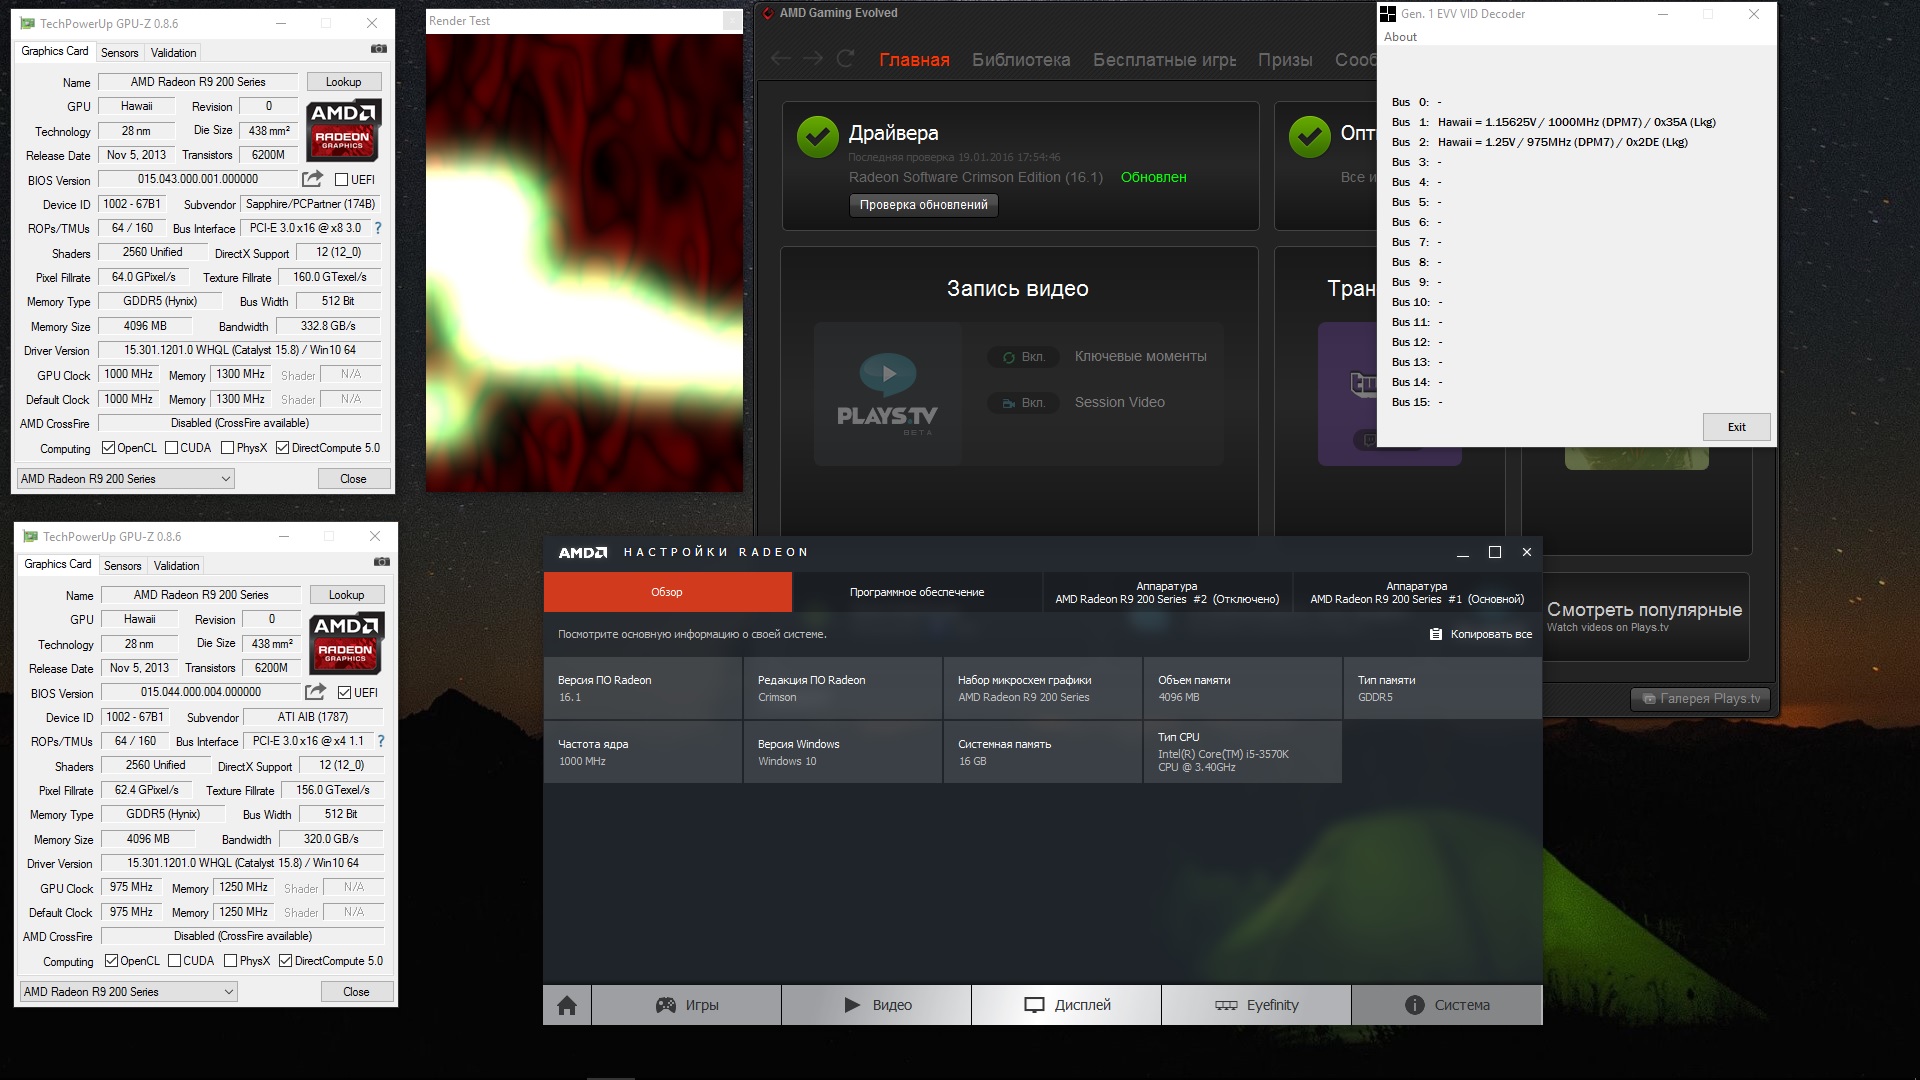This screenshot has width=1920, height=1080.
Task: Click the Проверка обновлений button
Action: [x=923, y=205]
